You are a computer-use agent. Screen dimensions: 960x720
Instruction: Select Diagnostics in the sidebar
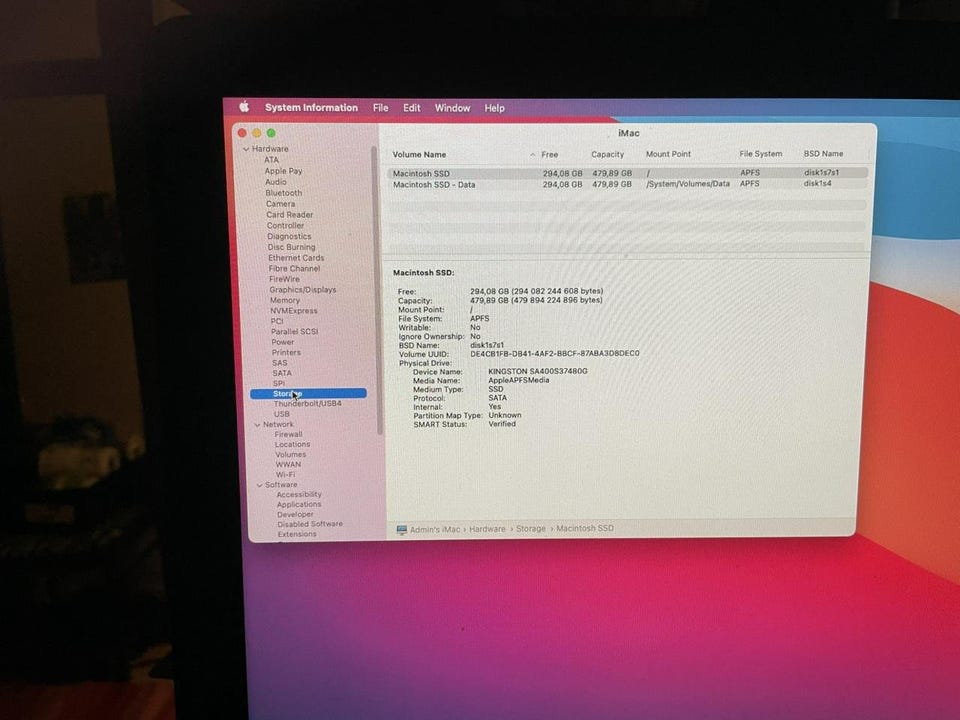(x=289, y=236)
